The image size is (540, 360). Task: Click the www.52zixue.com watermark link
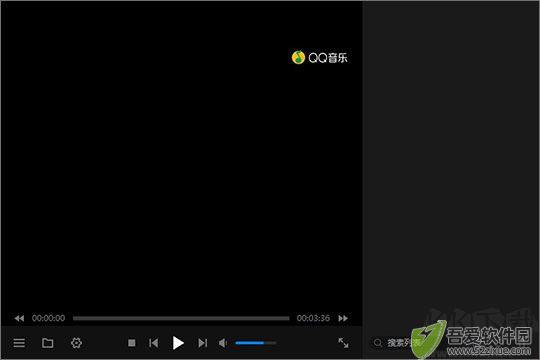tap(489, 351)
